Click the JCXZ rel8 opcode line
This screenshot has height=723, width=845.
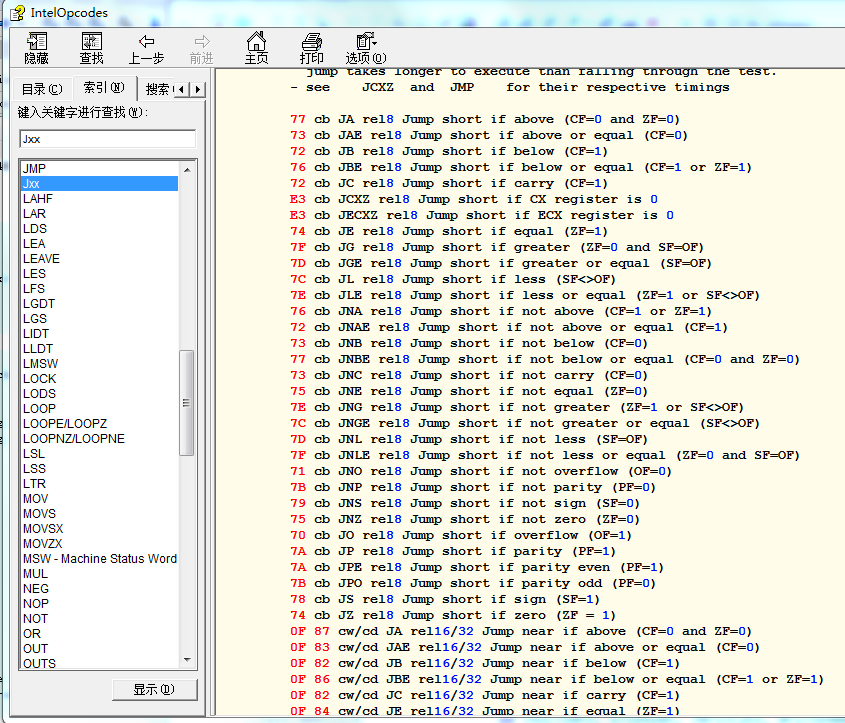[x=474, y=199]
